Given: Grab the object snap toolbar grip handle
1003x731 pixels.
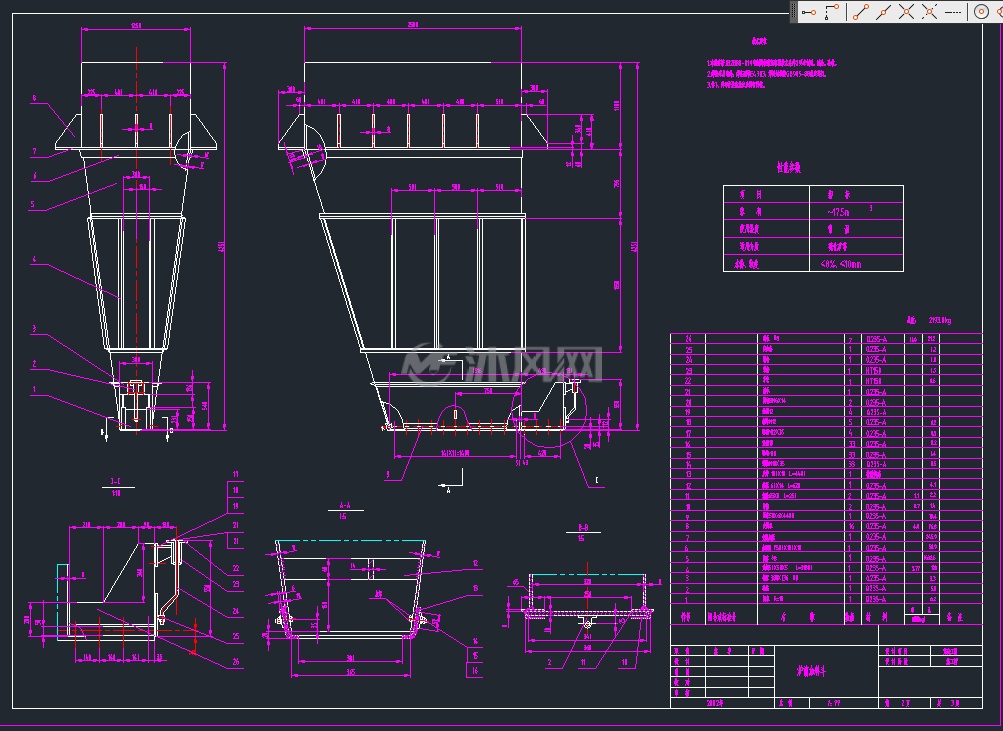Looking at the screenshot, I should [x=794, y=12].
